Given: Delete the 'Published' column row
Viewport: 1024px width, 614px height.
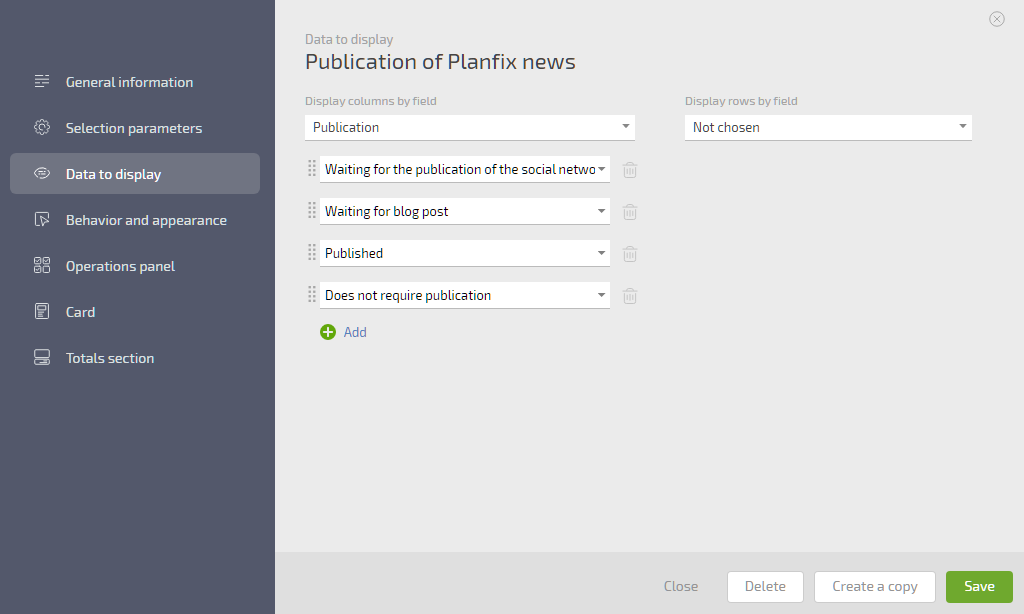Looking at the screenshot, I should coord(630,253).
